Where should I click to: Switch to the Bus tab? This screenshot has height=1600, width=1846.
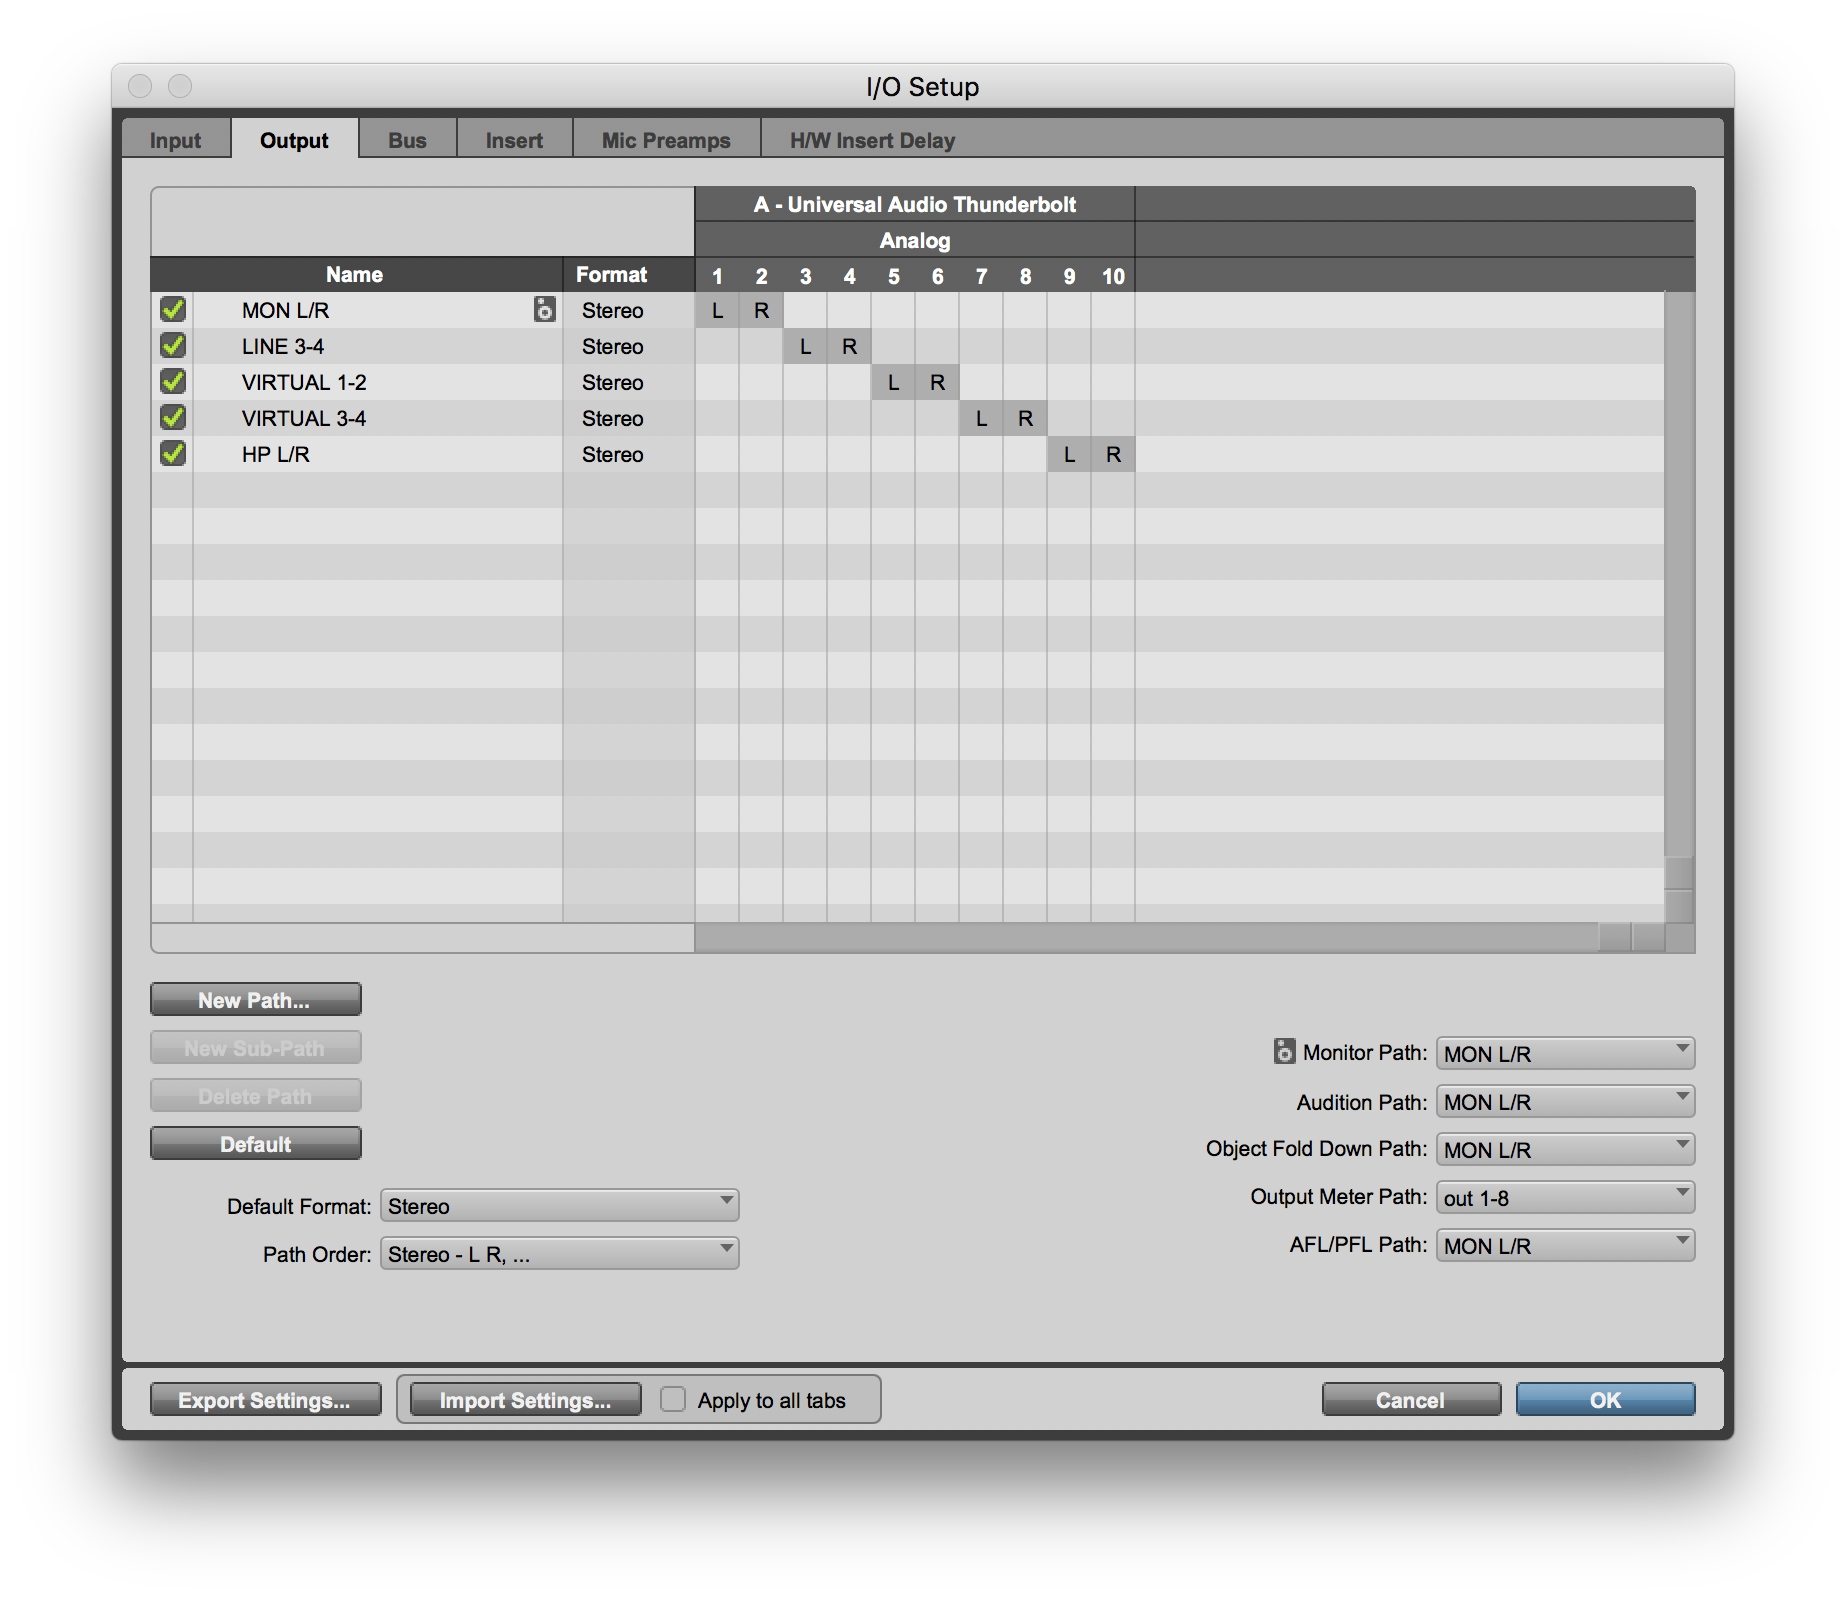pos(407,140)
